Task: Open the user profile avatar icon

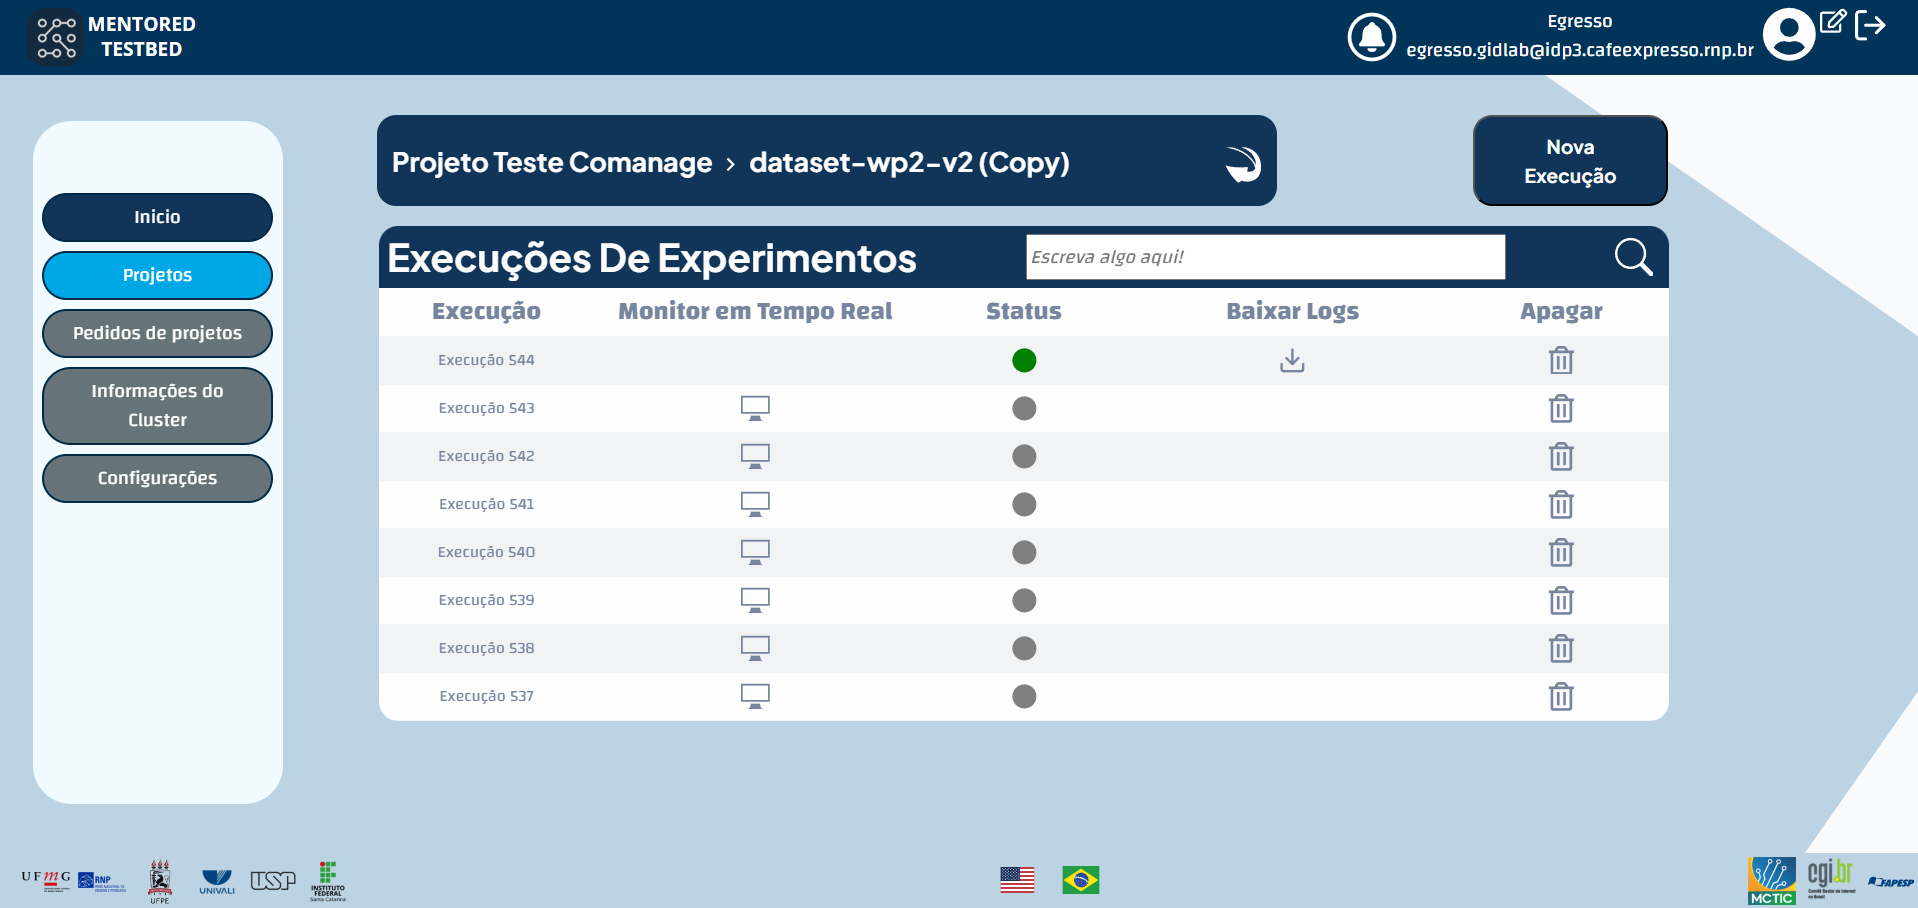Action: pos(1789,33)
